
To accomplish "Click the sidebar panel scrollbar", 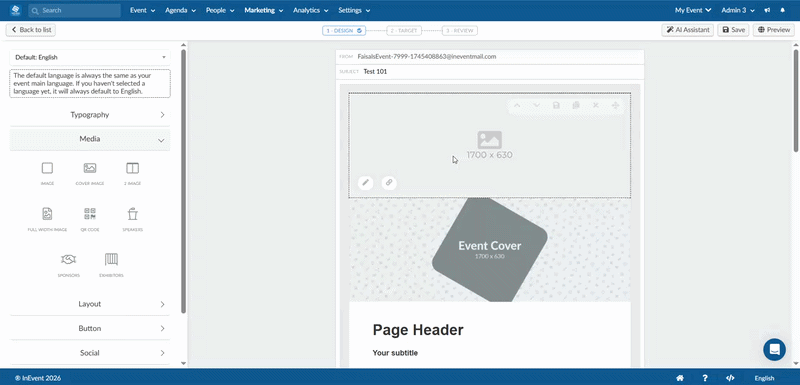I will point(184,181).
